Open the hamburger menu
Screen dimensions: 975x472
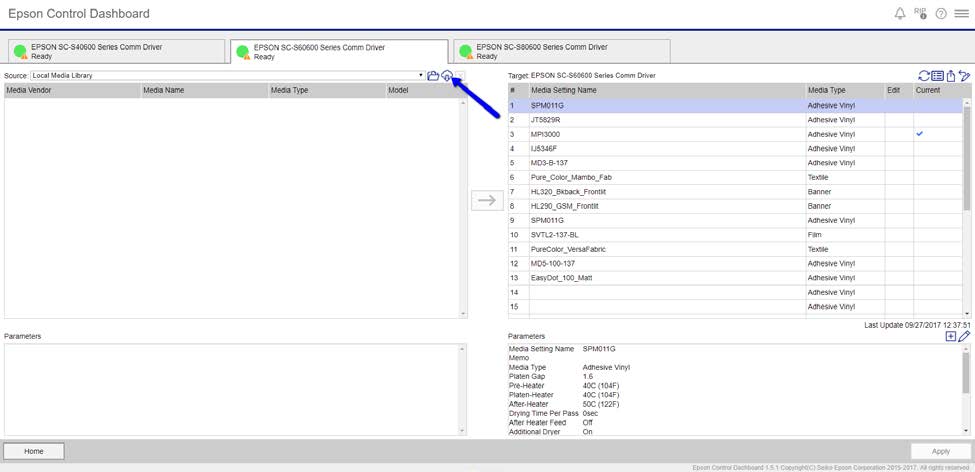(x=961, y=14)
